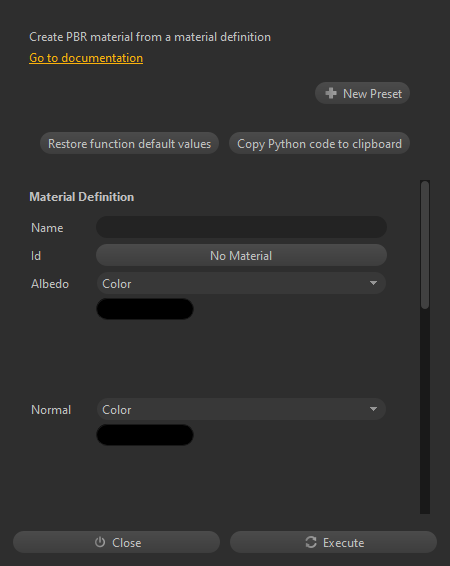
Task: Click the power icon on the Close button
Action: [100, 542]
